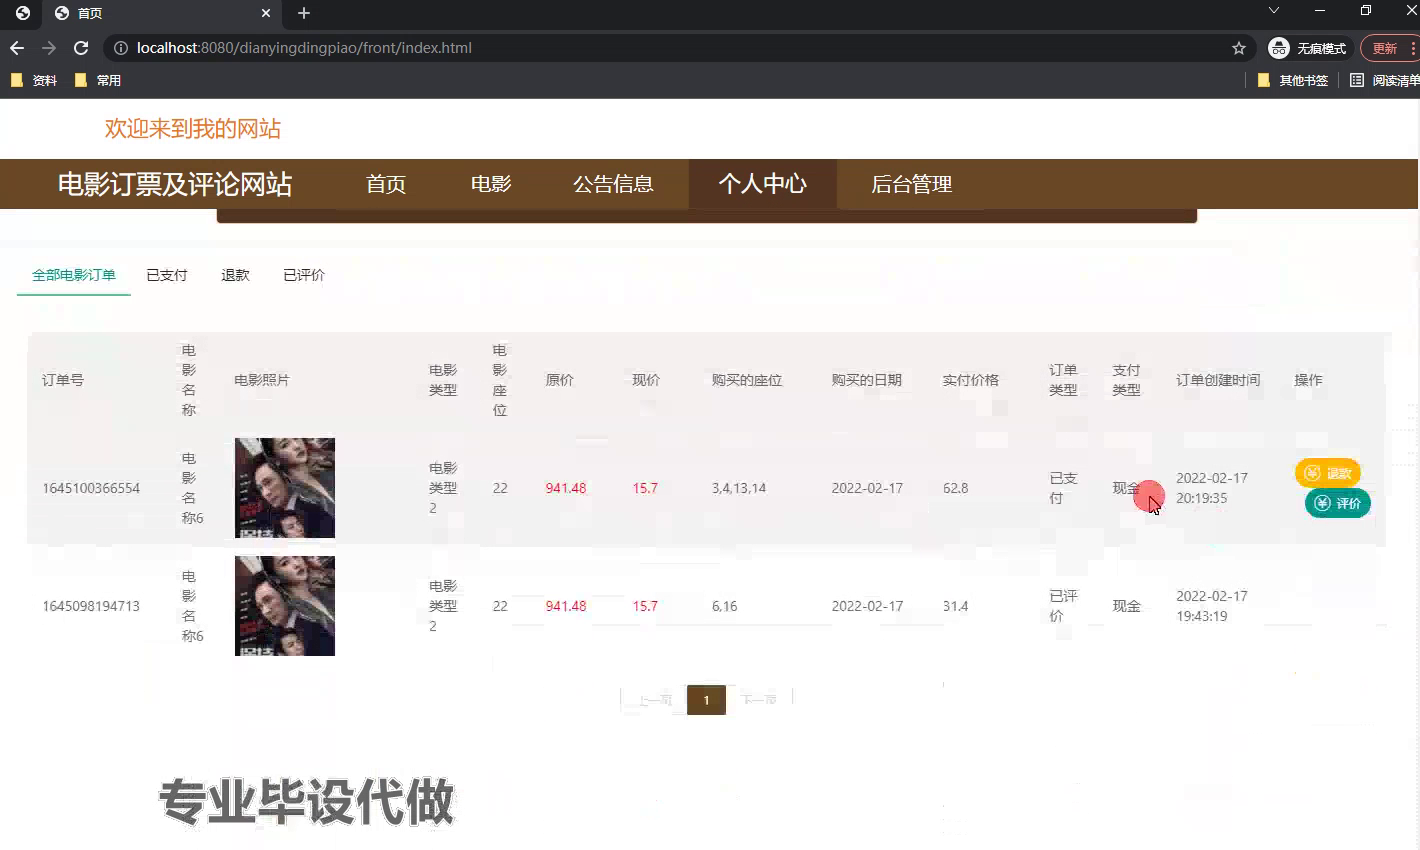
Task: Click the 购买的座位 column header
Action: pos(747,380)
